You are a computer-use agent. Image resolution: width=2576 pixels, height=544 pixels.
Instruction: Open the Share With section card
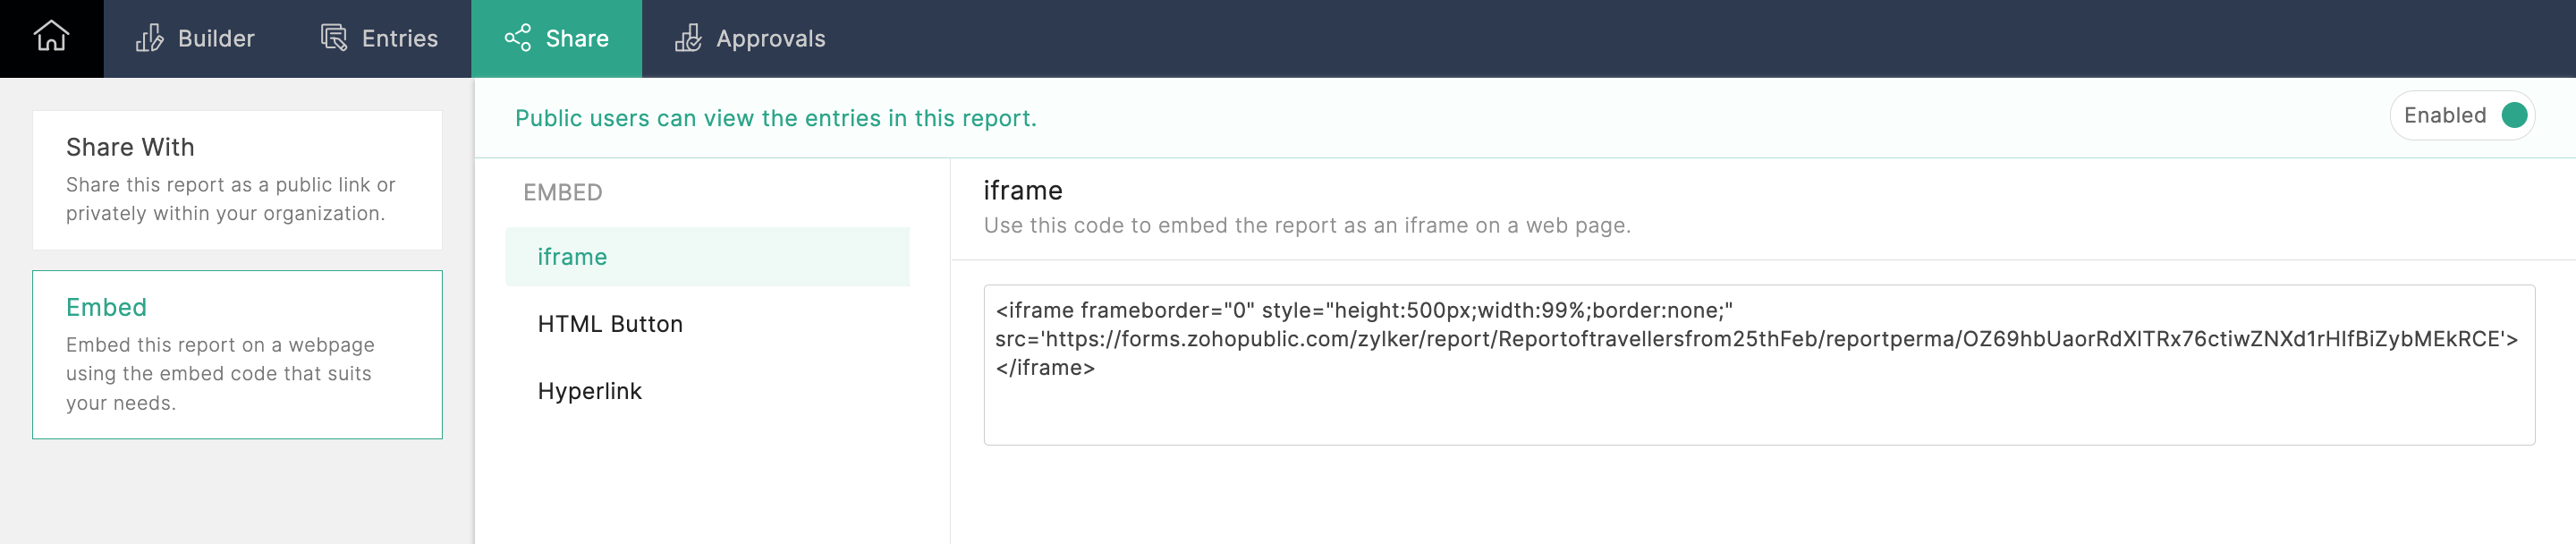click(x=237, y=180)
